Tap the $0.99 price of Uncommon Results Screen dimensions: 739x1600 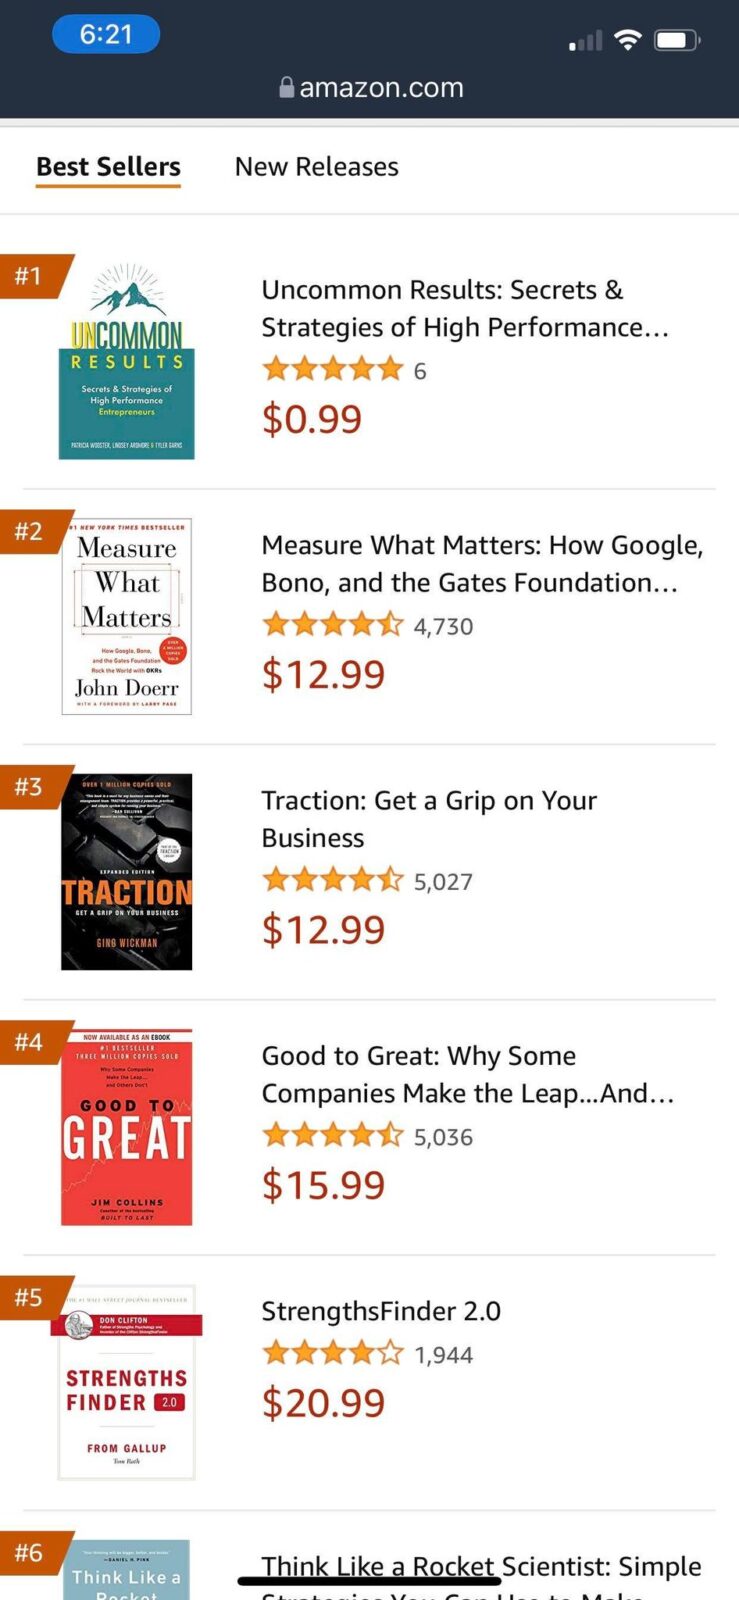pyautogui.click(x=311, y=418)
